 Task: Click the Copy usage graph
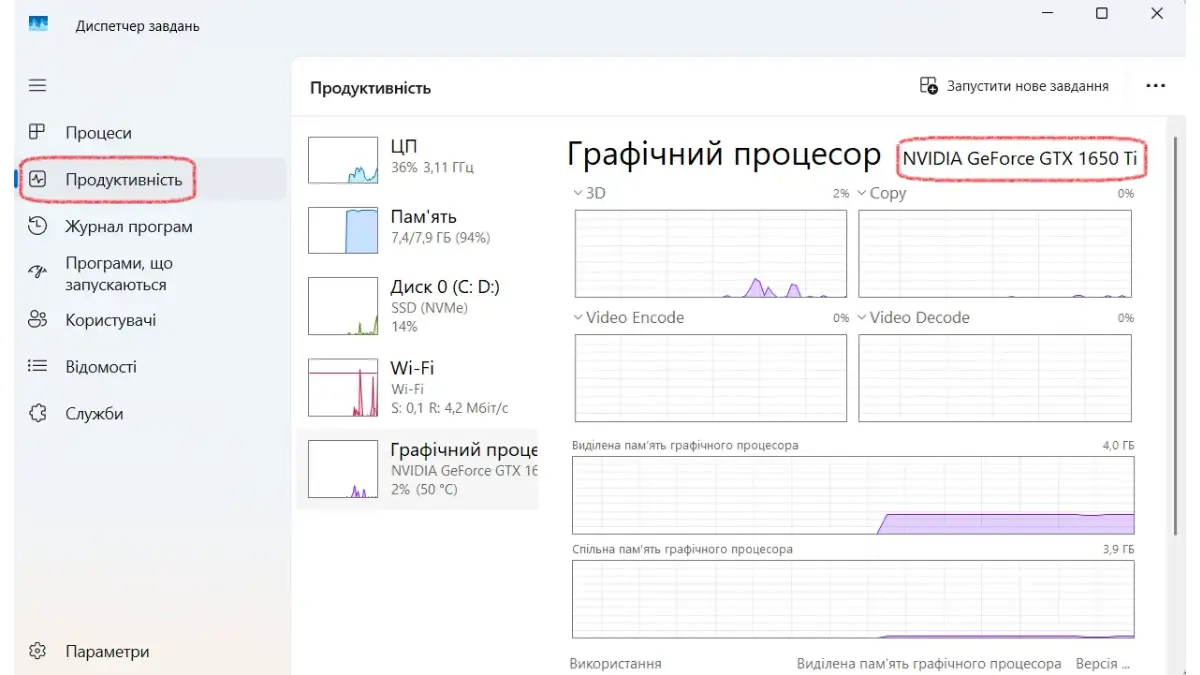point(996,254)
